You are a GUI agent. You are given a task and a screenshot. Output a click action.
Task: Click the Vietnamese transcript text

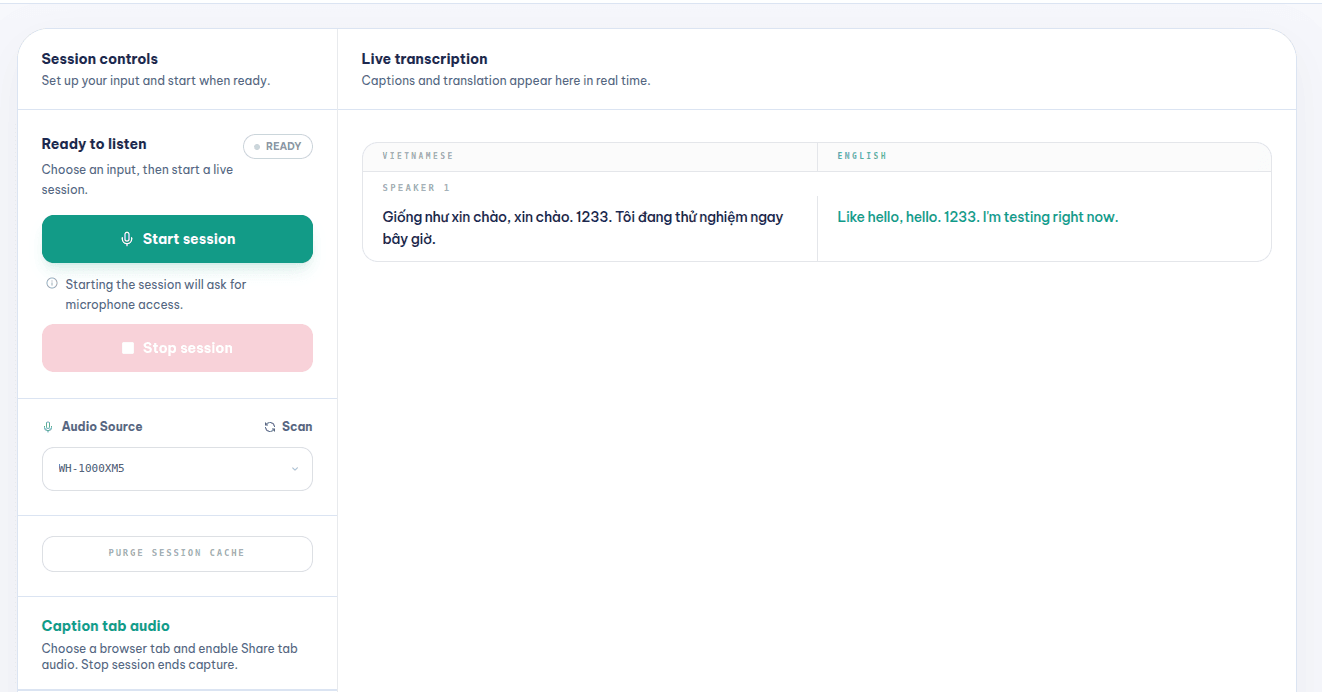(x=583, y=228)
